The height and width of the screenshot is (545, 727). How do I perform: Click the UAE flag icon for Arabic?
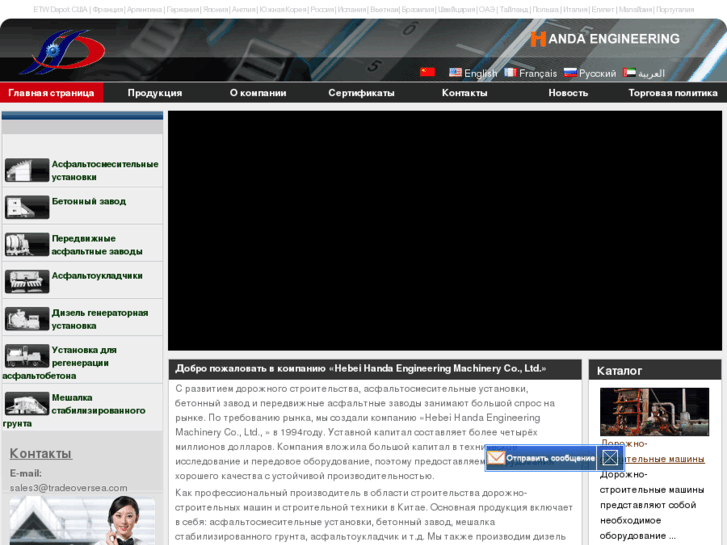pyautogui.click(x=629, y=72)
